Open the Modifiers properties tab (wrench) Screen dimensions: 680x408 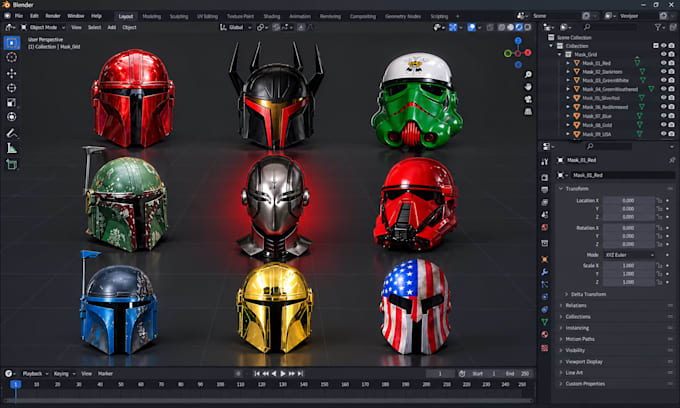point(545,272)
